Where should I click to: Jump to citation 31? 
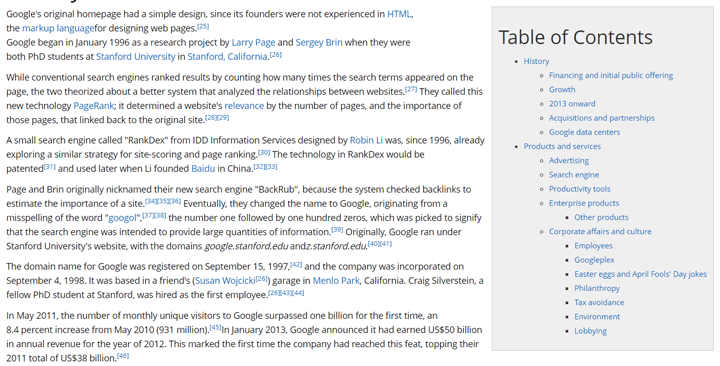point(50,166)
